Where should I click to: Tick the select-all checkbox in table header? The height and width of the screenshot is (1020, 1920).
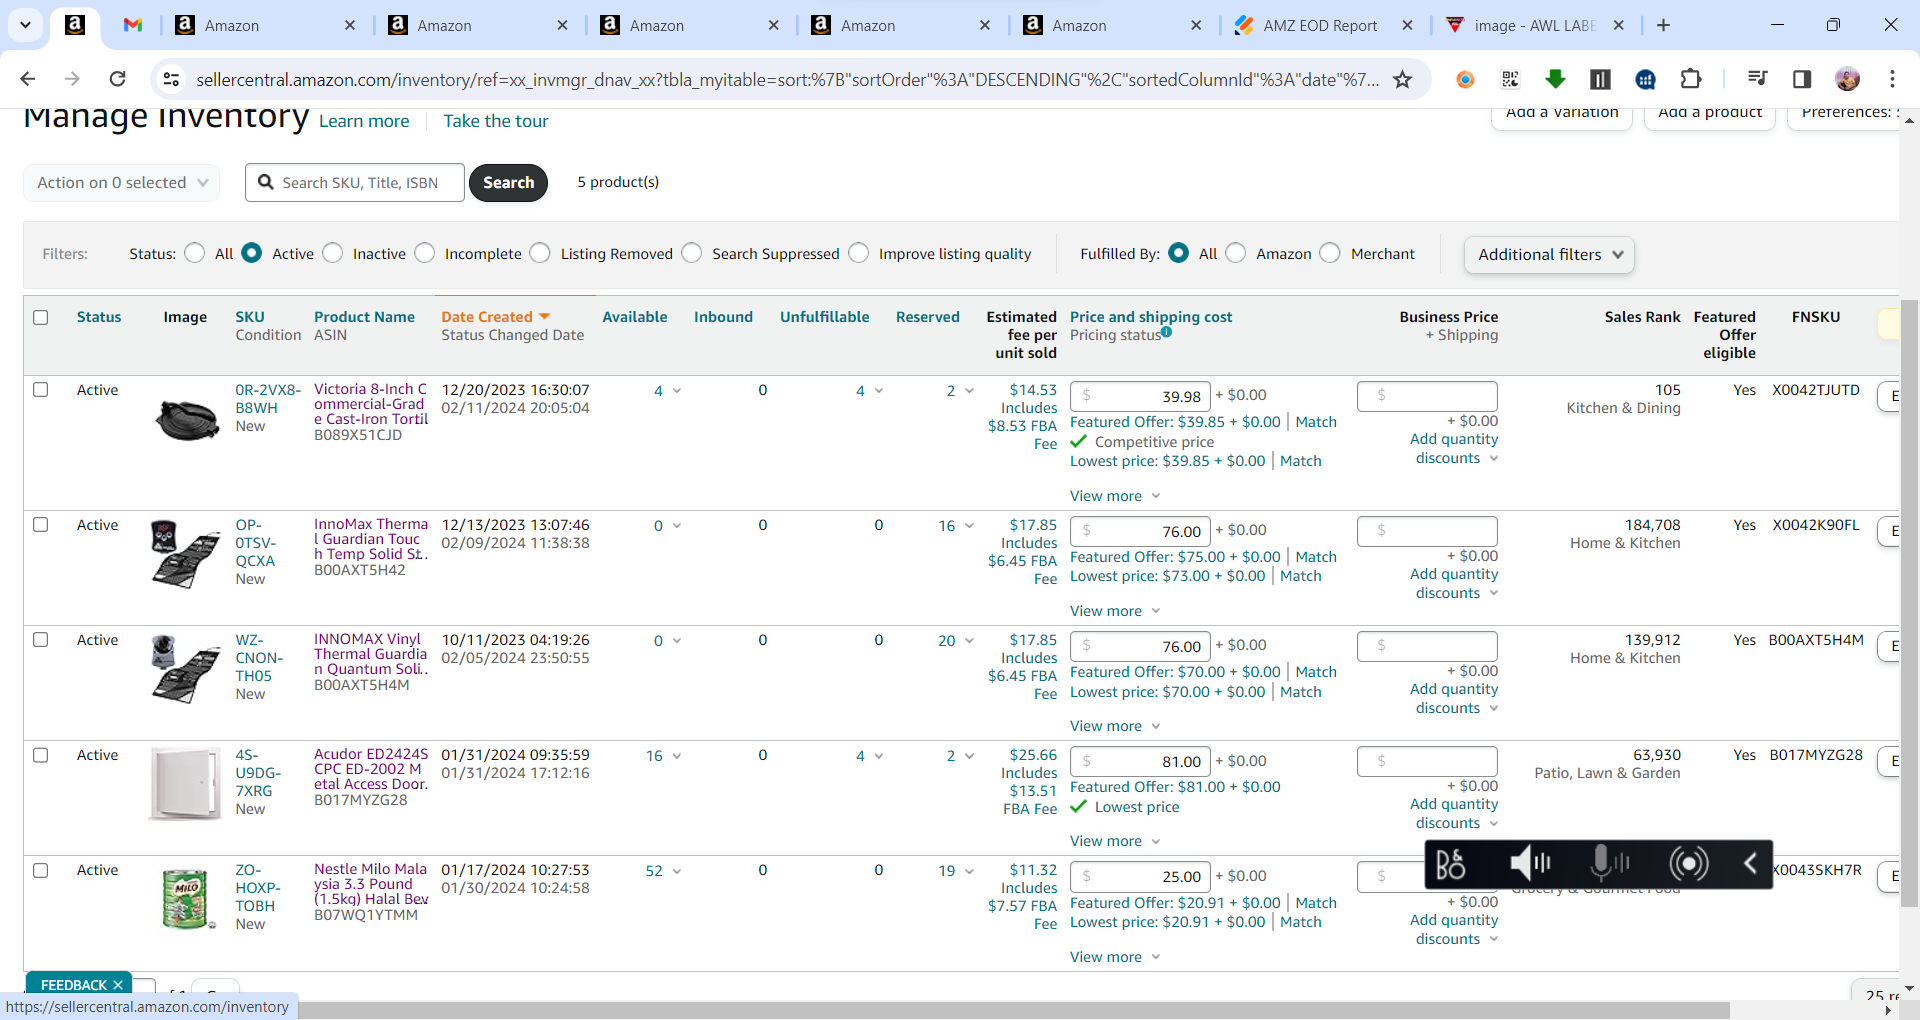[x=41, y=317]
